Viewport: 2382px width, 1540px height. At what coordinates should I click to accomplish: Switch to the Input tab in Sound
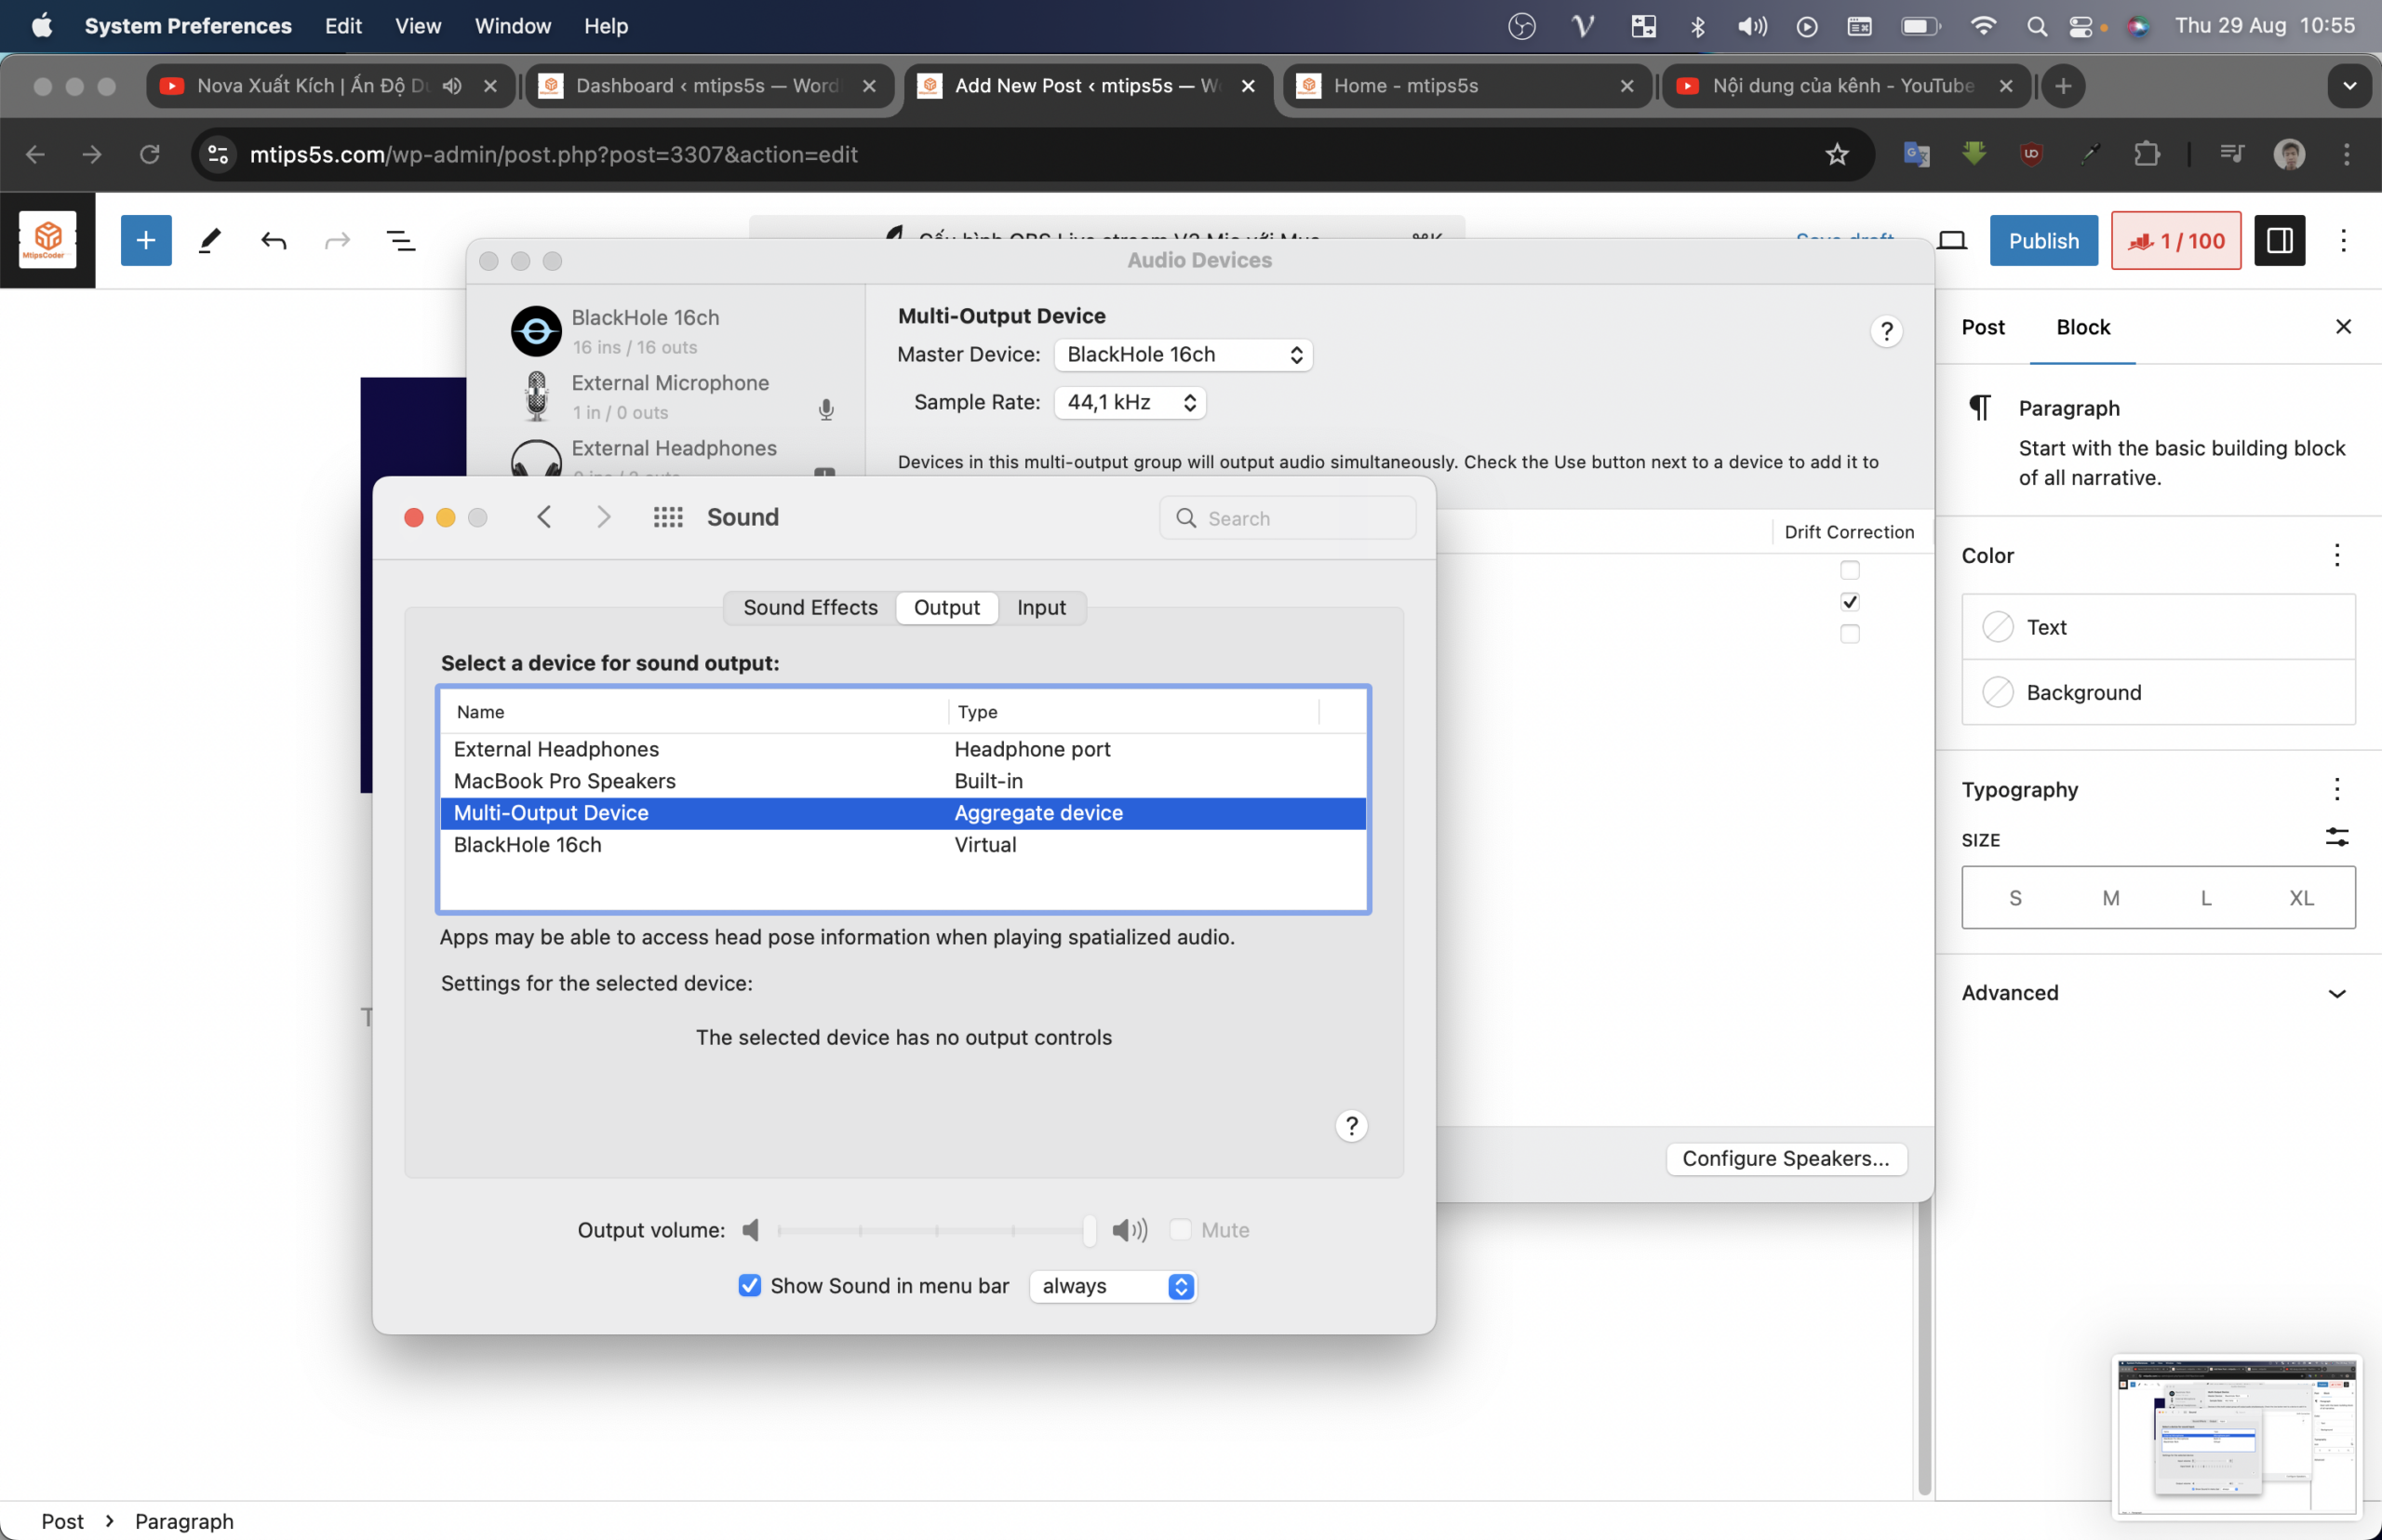1041,608
